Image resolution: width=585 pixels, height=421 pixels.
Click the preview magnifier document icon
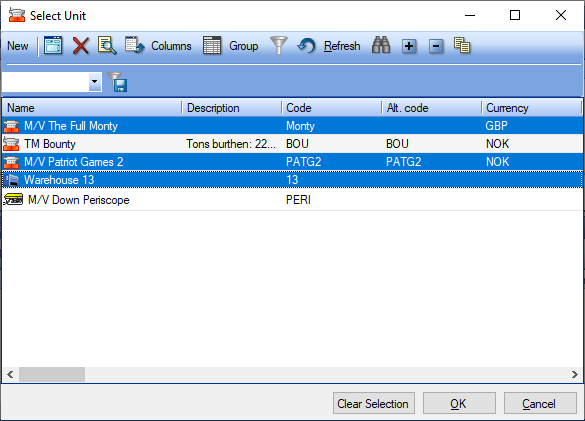[107, 46]
